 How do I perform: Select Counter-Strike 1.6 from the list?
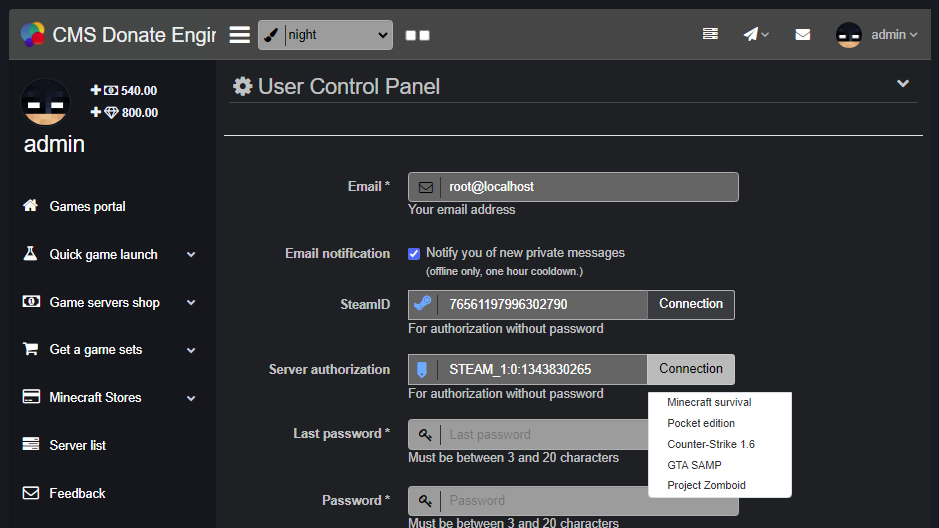(x=711, y=444)
